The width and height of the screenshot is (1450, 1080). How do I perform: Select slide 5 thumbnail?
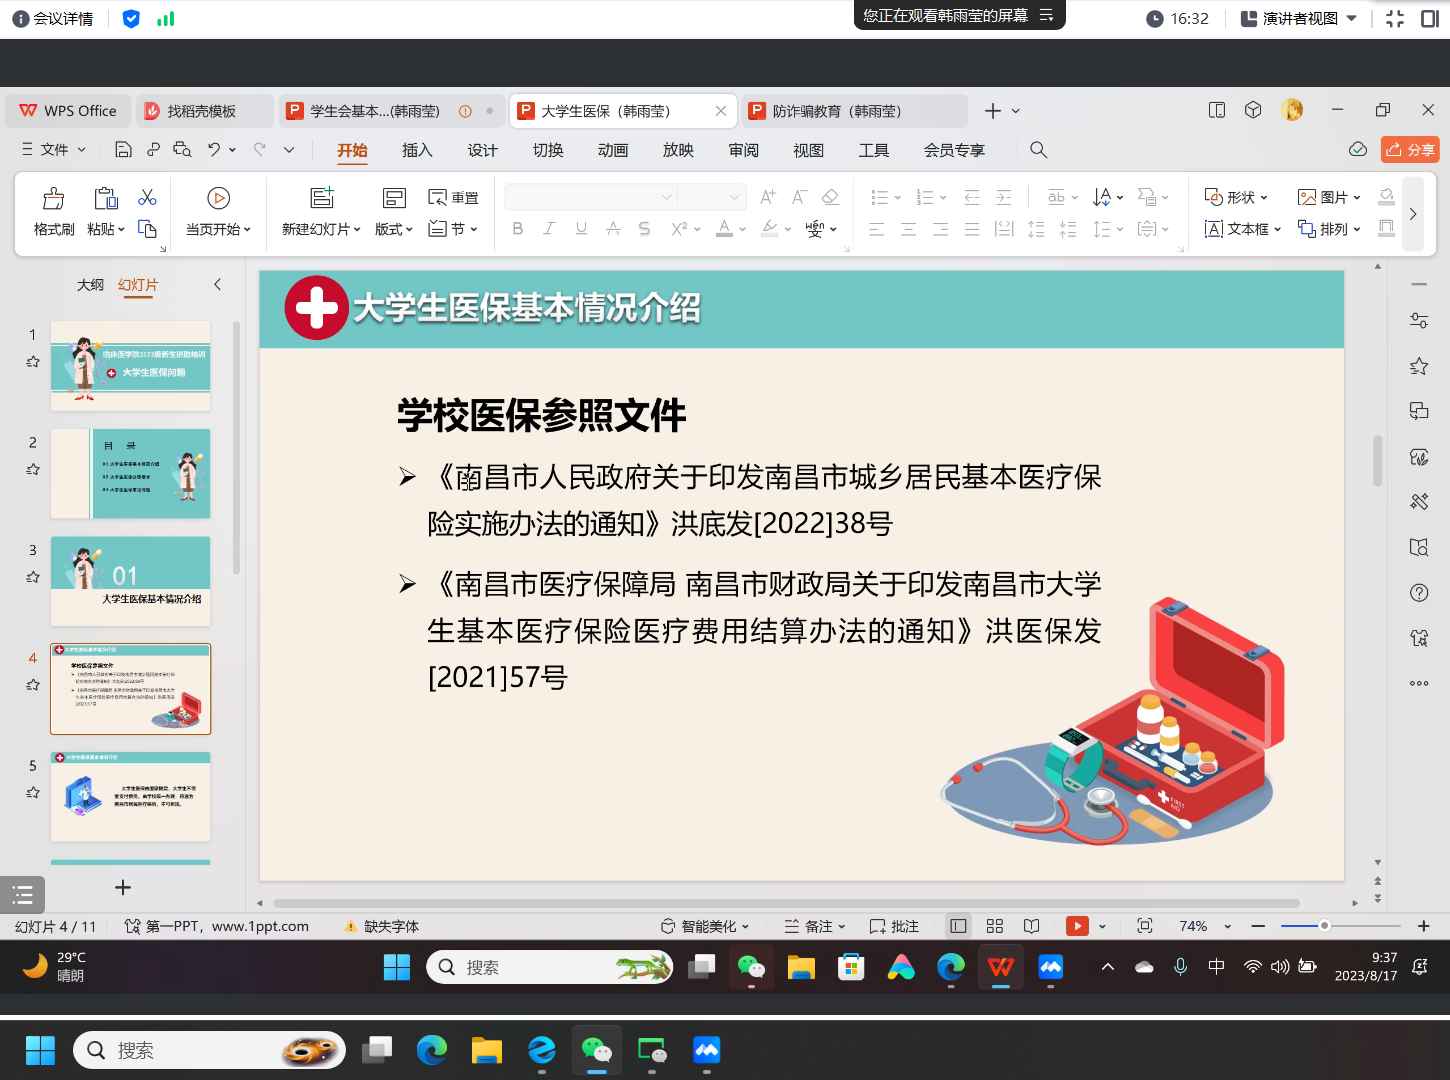(x=131, y=796)
